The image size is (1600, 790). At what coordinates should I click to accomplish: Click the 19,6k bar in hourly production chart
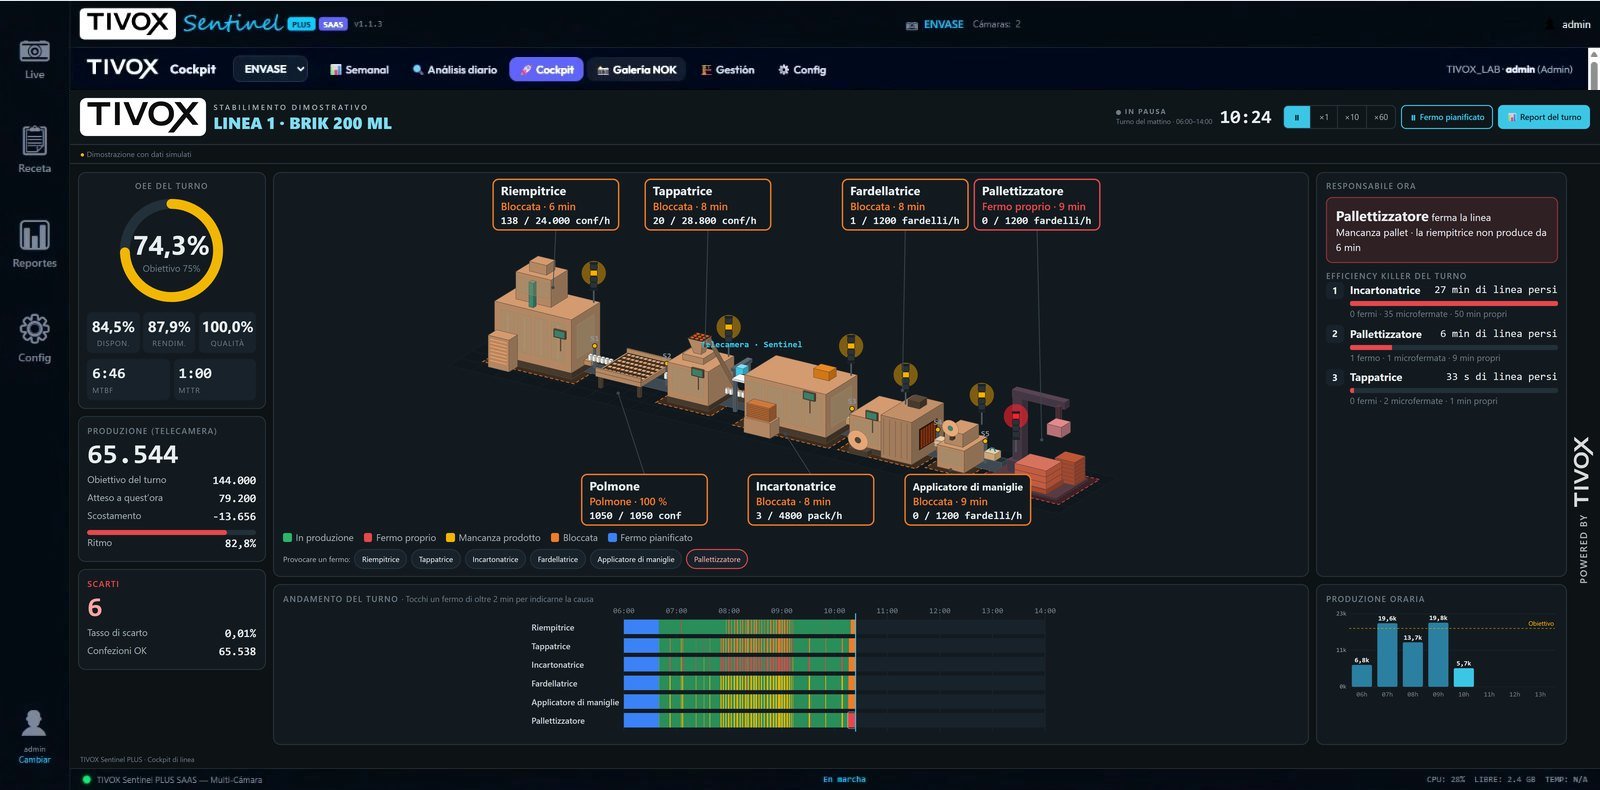[1387, 655]
